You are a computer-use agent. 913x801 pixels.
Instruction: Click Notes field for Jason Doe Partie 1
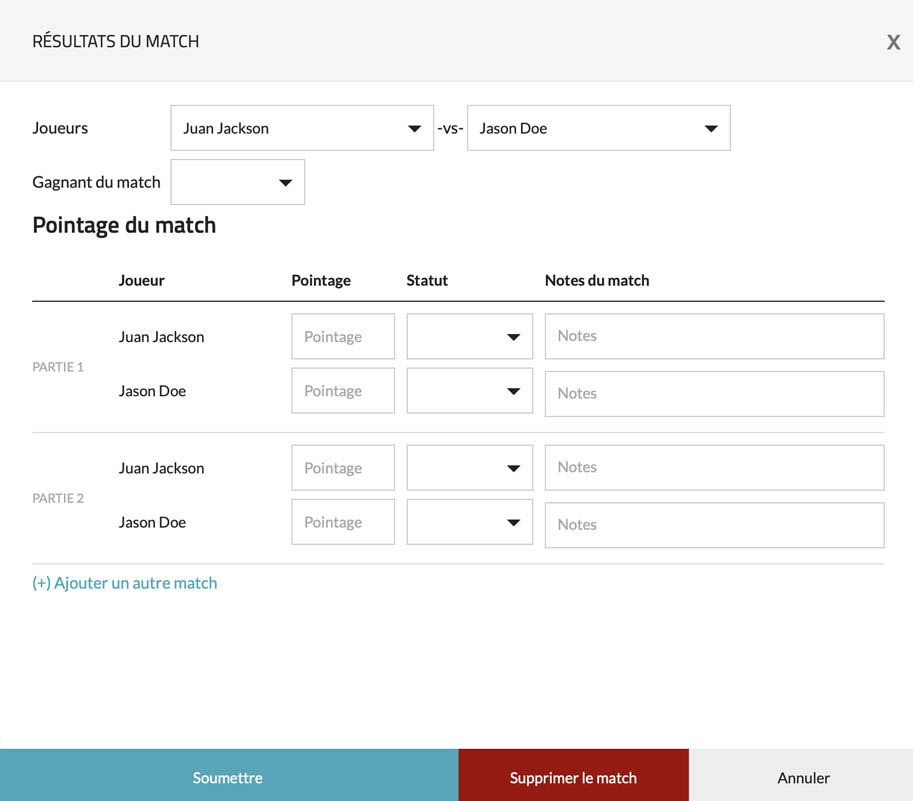714,394
